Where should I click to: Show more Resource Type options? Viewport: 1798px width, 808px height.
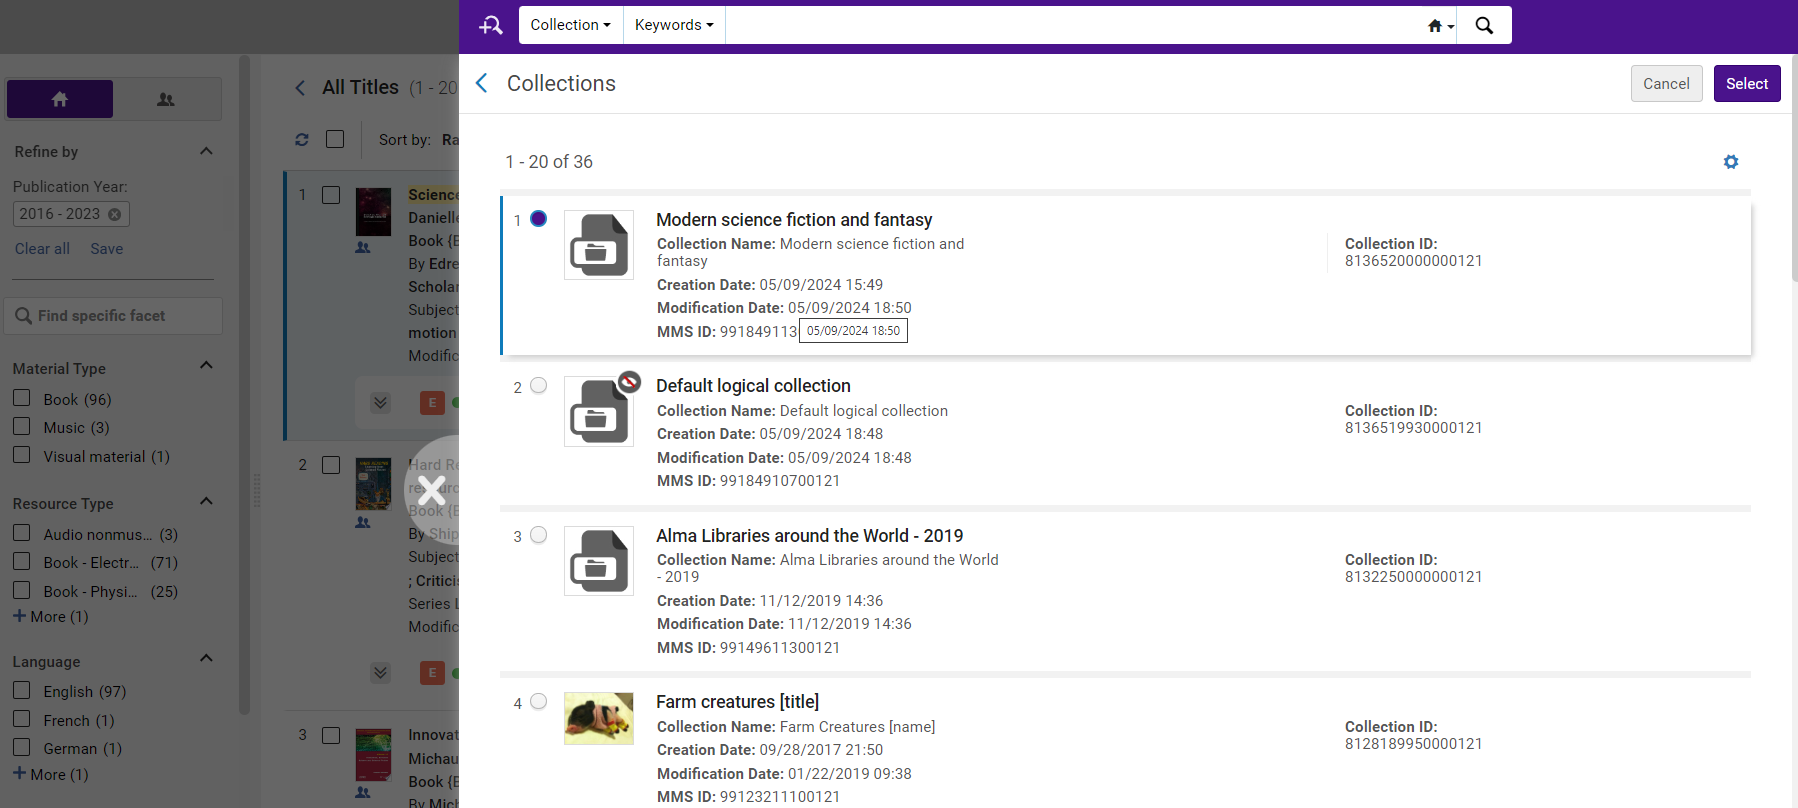(51, 617)
